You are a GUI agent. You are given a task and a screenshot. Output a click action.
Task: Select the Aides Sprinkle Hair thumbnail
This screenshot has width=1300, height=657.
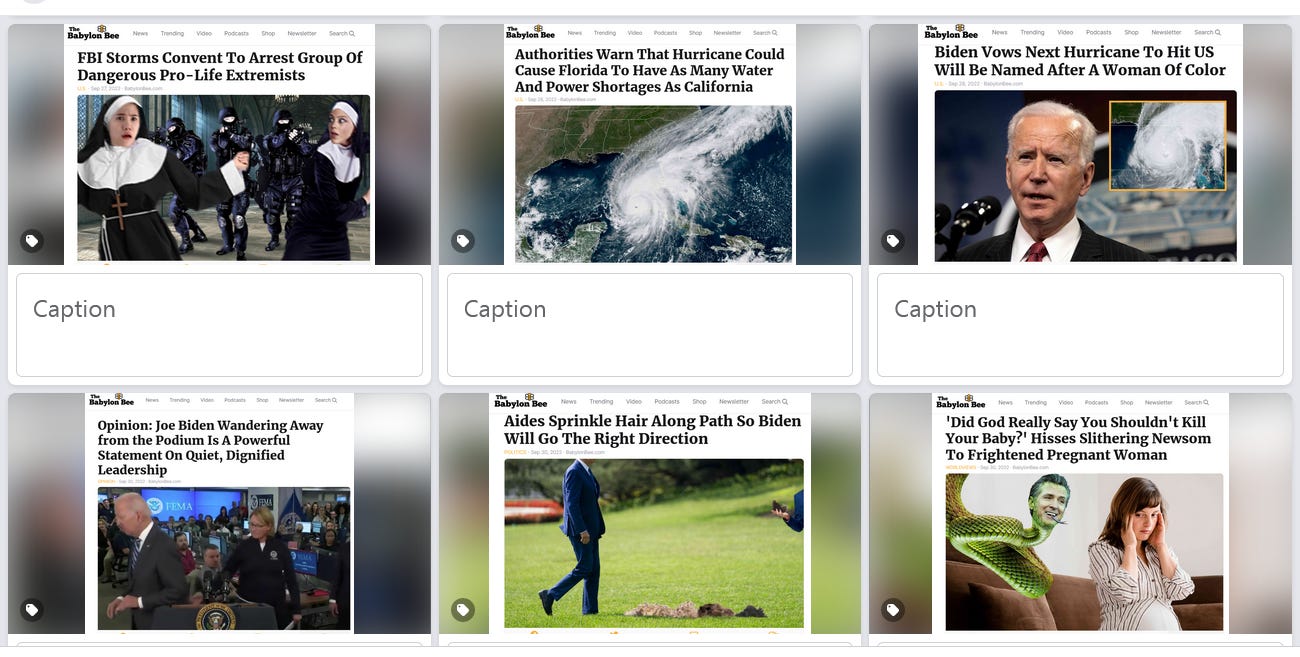[x=650, y=513]
